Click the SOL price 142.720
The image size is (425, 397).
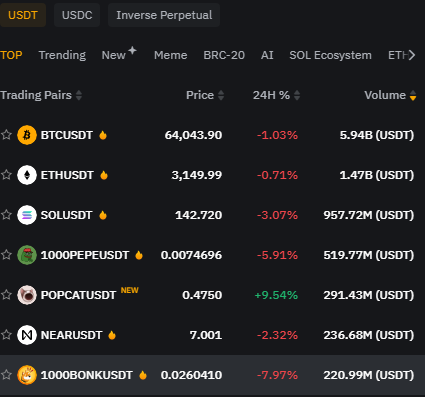[199, 215]
